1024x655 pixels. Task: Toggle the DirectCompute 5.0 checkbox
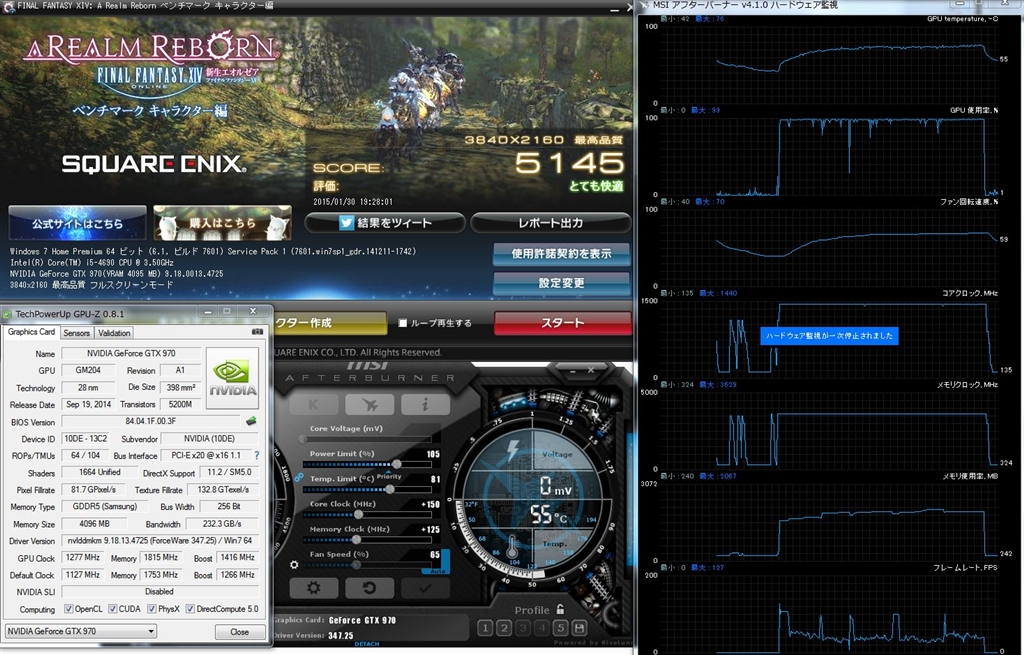click(190, 609)
